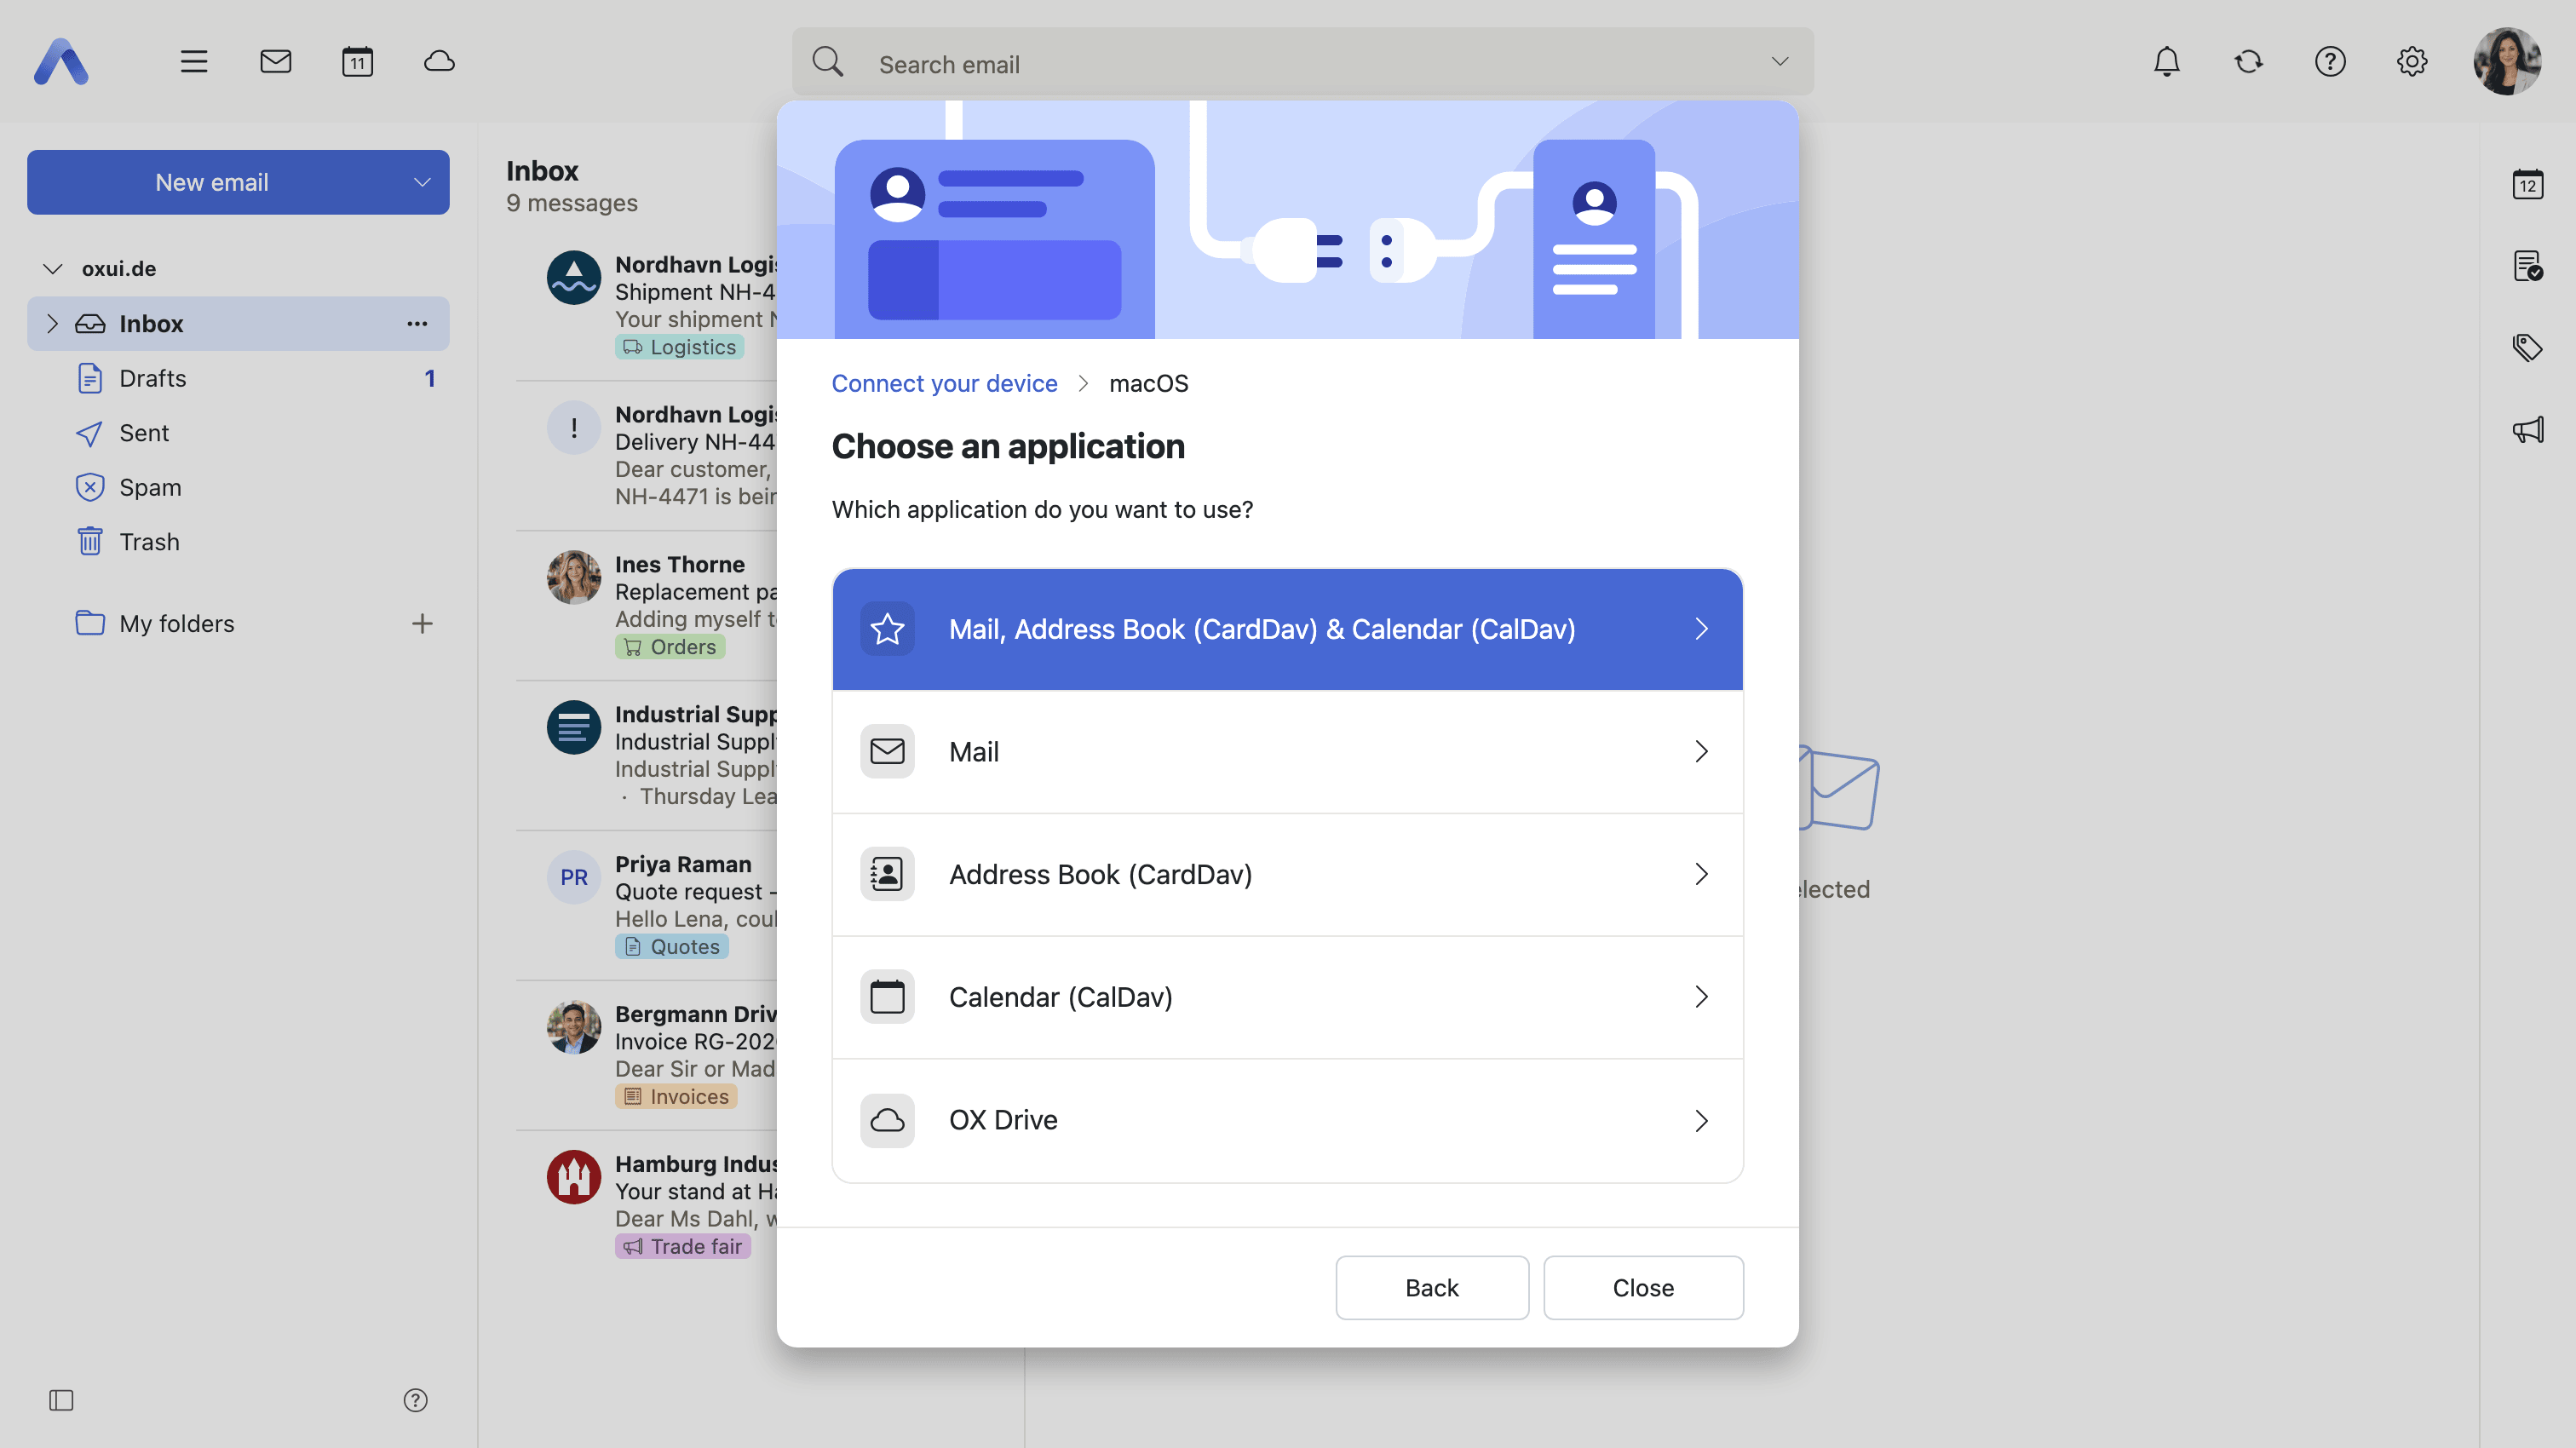Open the Drive cloud icon in top bar
This screenshot has width=2576, height=1448.
click(439, 61)
